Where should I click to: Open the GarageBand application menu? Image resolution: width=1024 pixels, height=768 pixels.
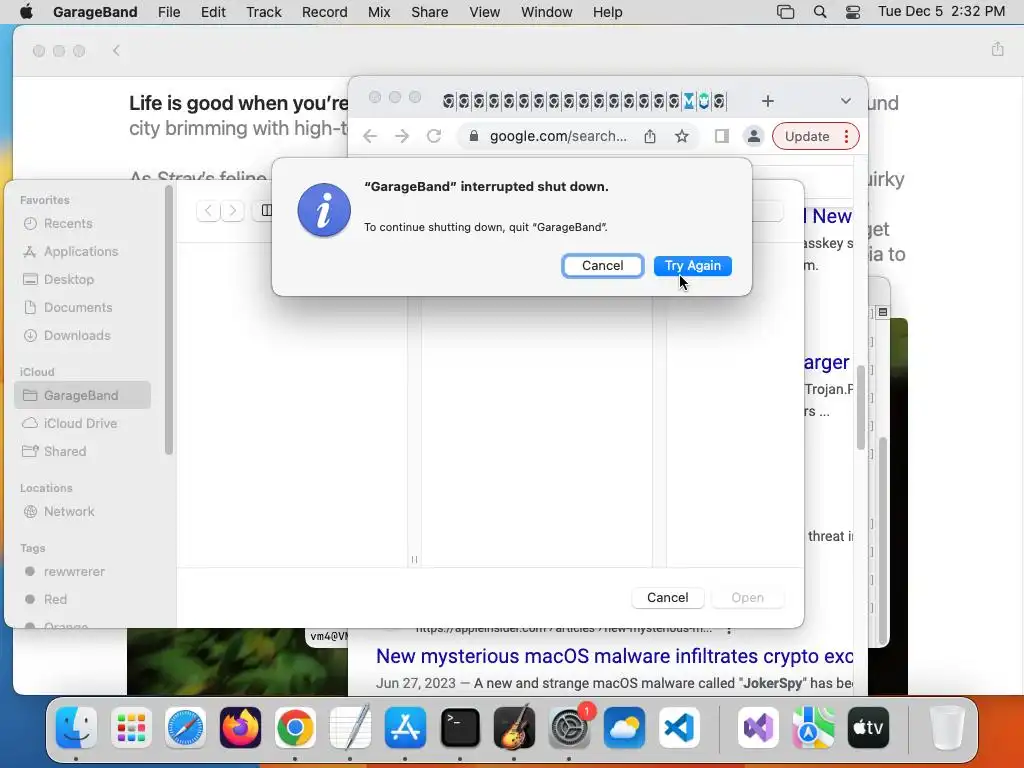[95, 12]
